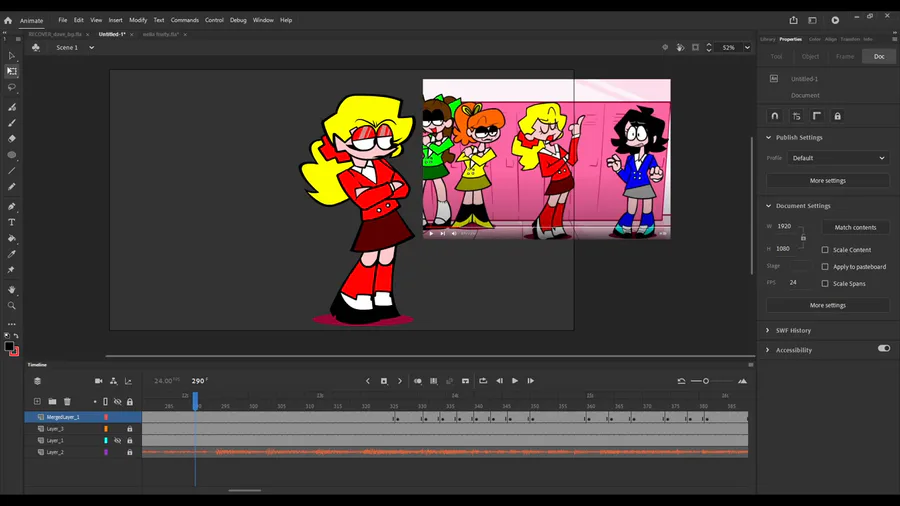Toggle Lock All Layers padlock header
The image size is (900, 506).
[130, 402]
